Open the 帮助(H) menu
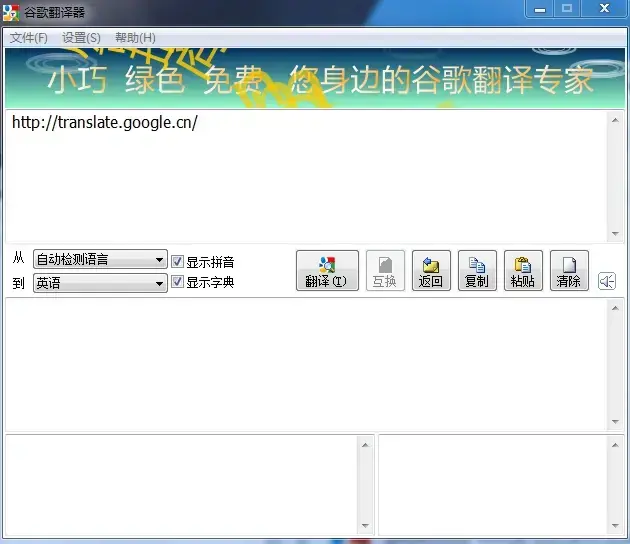This screenshot has height=544, width=630. pos(135,38)
